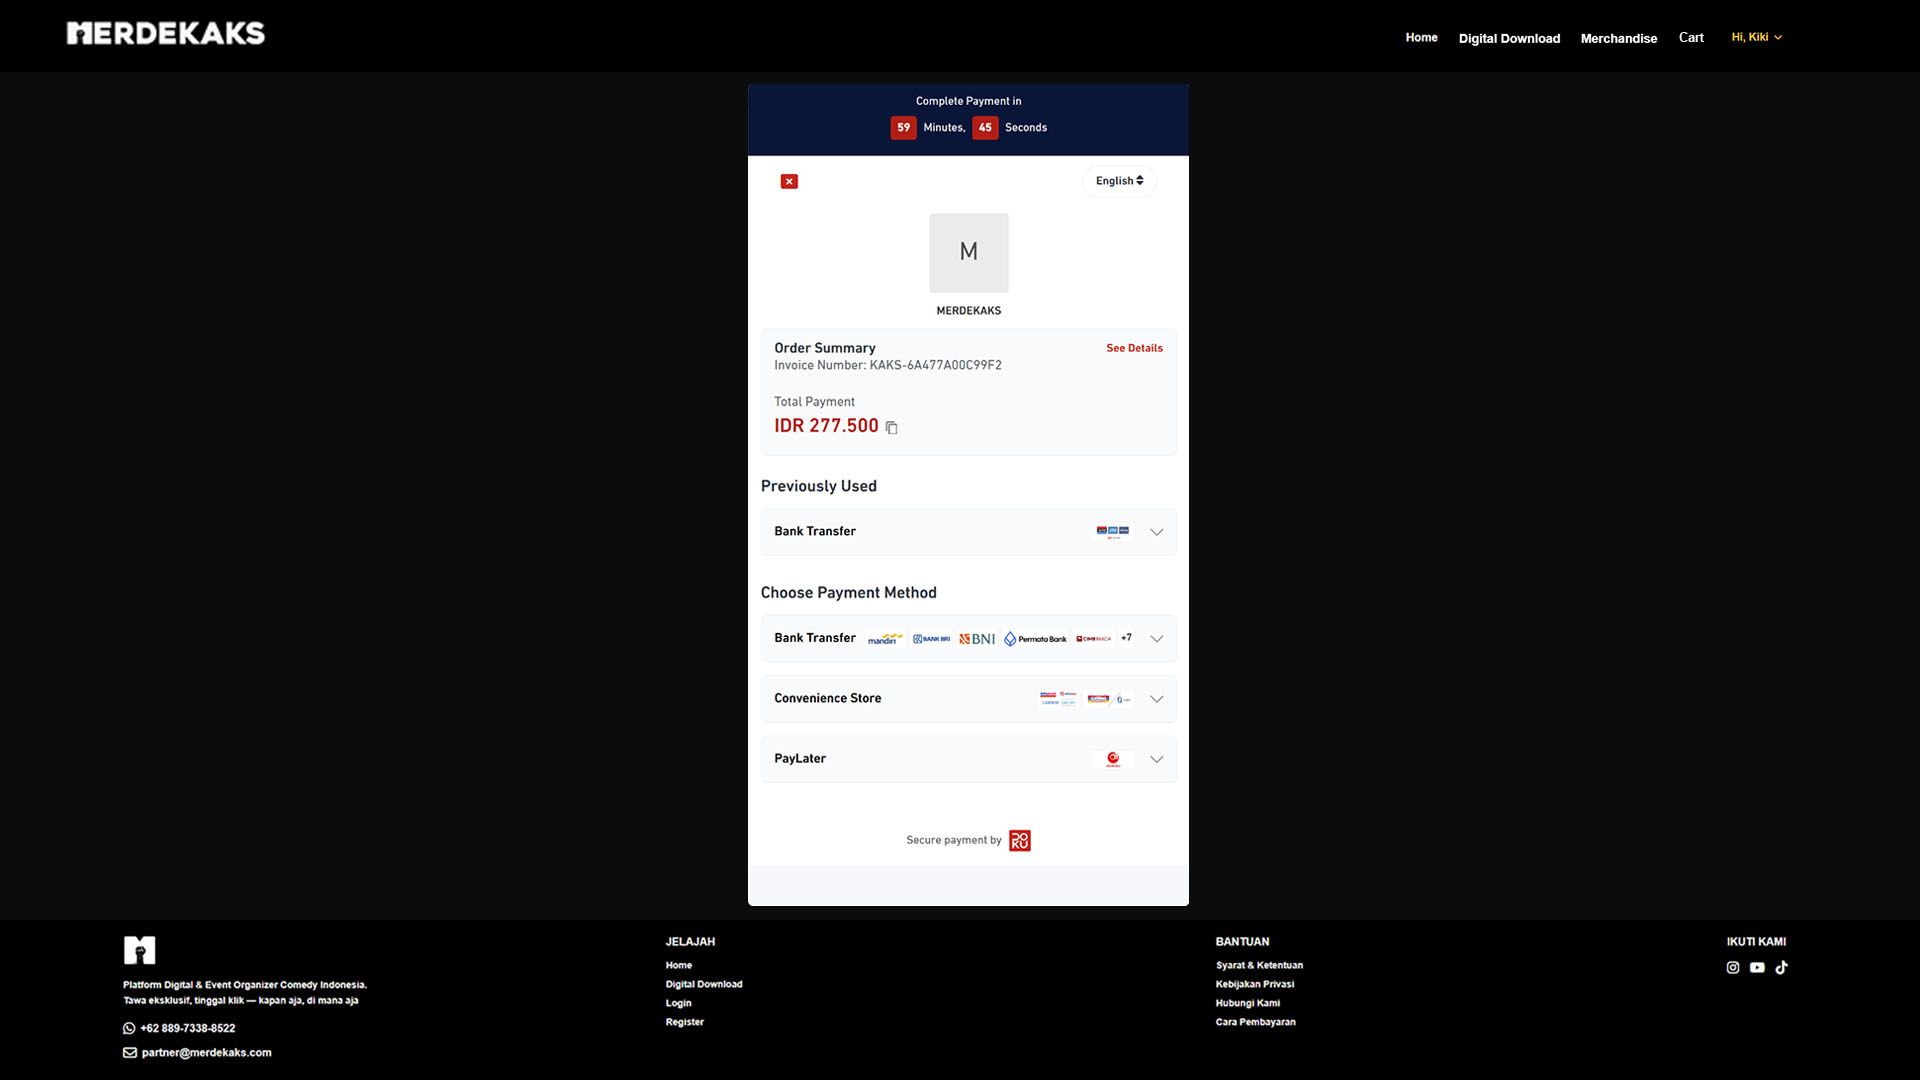Click the BNI bank logo
Screen dimensions: 1920x1080
[x=977, y=639]
